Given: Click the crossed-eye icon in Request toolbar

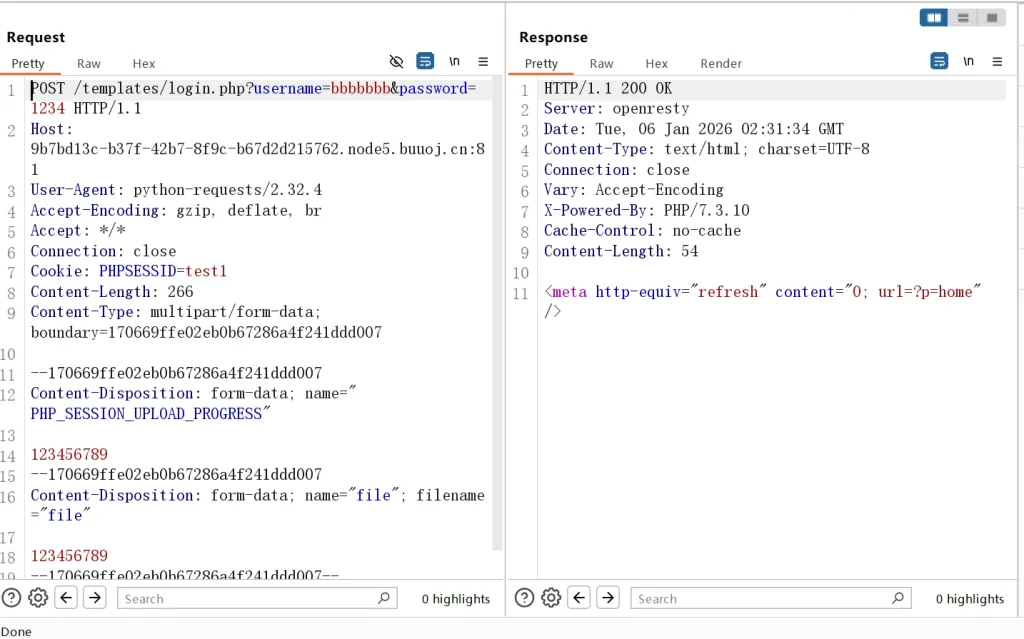Looking at the screenshot, I should pos(396,62).
